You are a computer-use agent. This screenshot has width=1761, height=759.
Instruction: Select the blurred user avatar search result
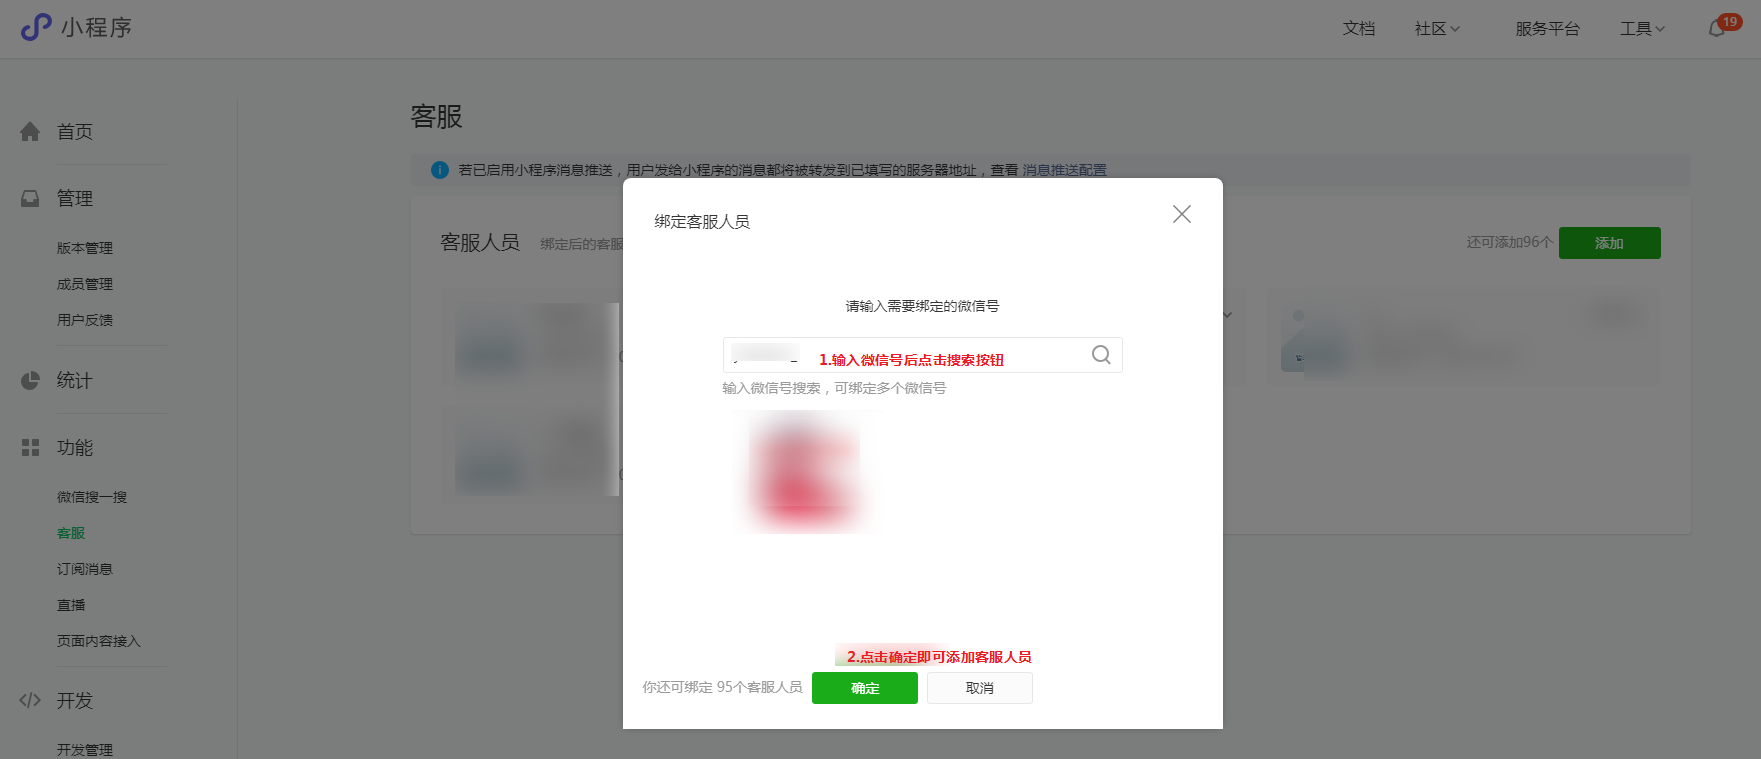(804, 472)
